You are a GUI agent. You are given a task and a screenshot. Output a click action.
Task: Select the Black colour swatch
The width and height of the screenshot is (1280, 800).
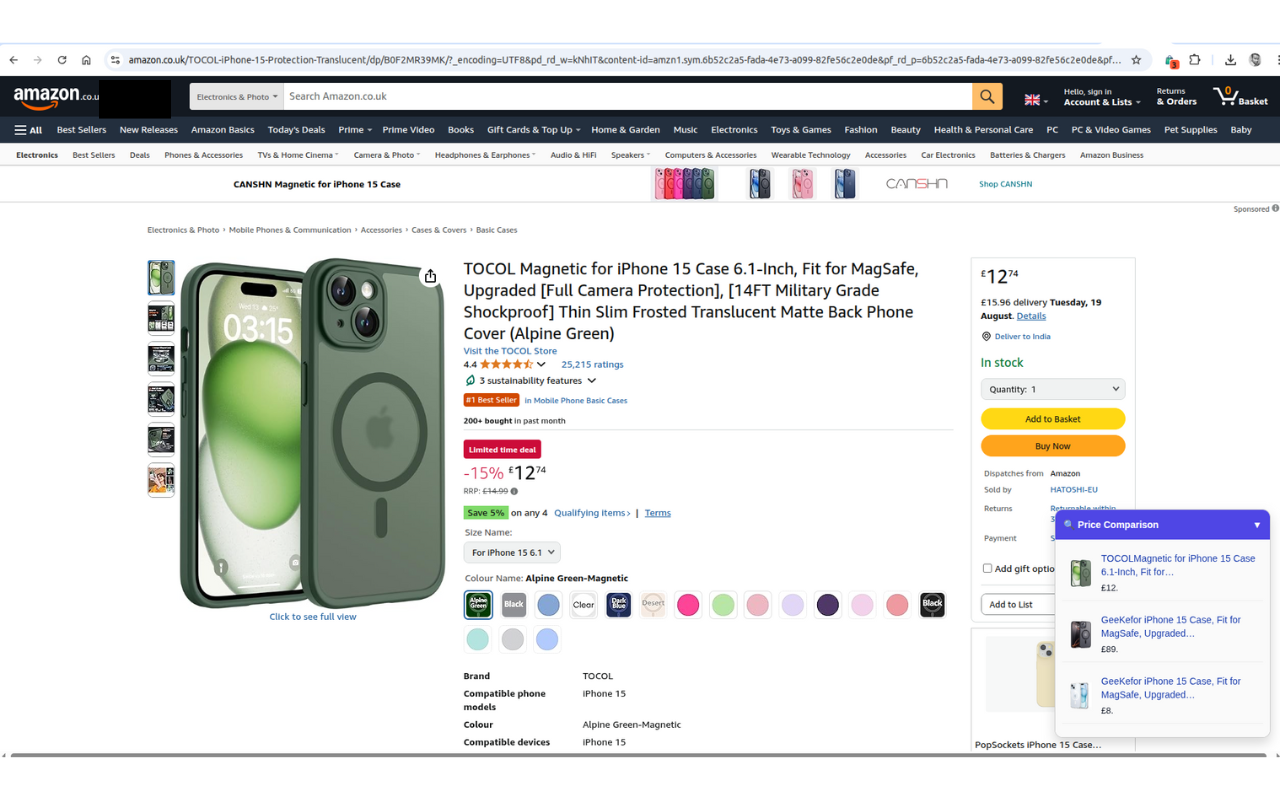tap(513, 604)
